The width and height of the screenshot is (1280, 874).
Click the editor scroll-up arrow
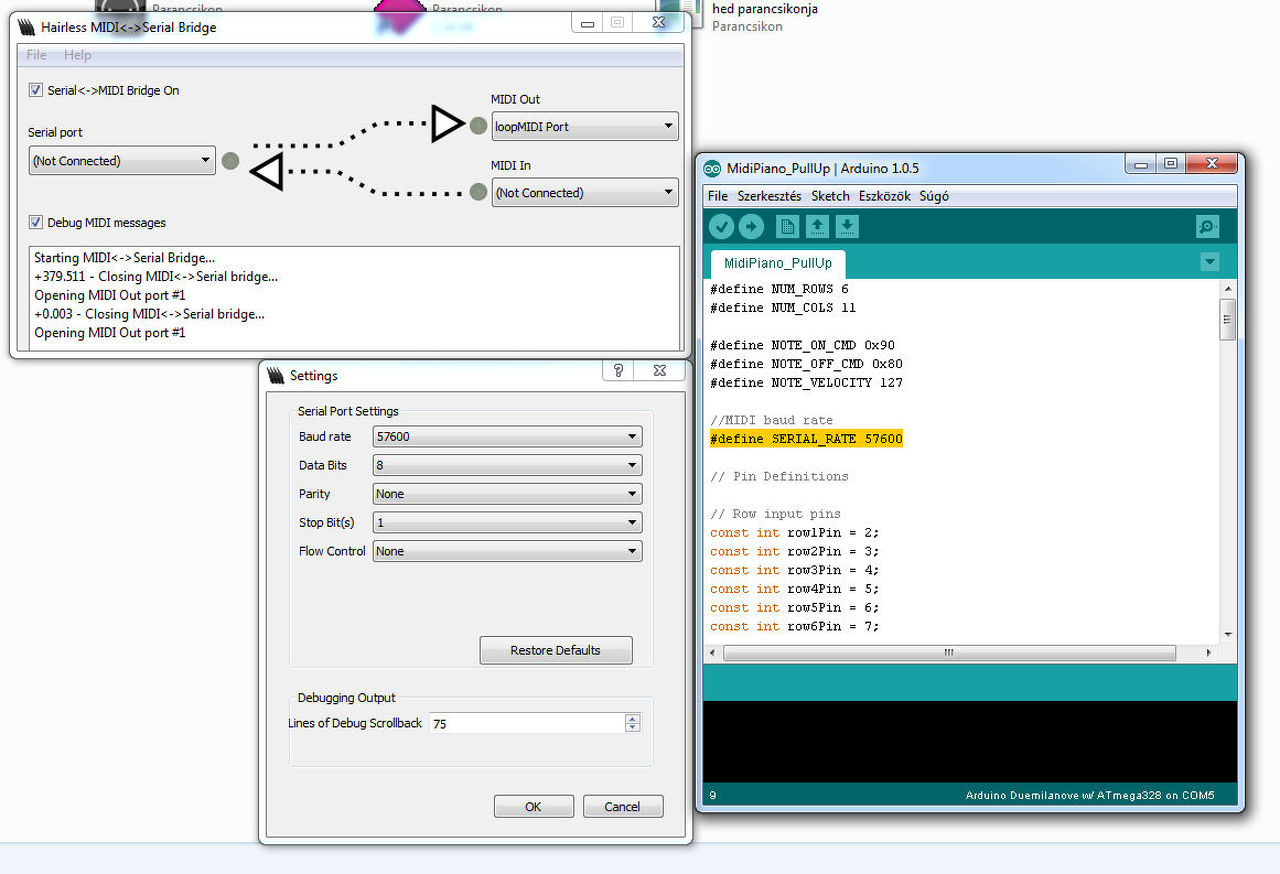pyautogui.click(x=1227, y=289)
